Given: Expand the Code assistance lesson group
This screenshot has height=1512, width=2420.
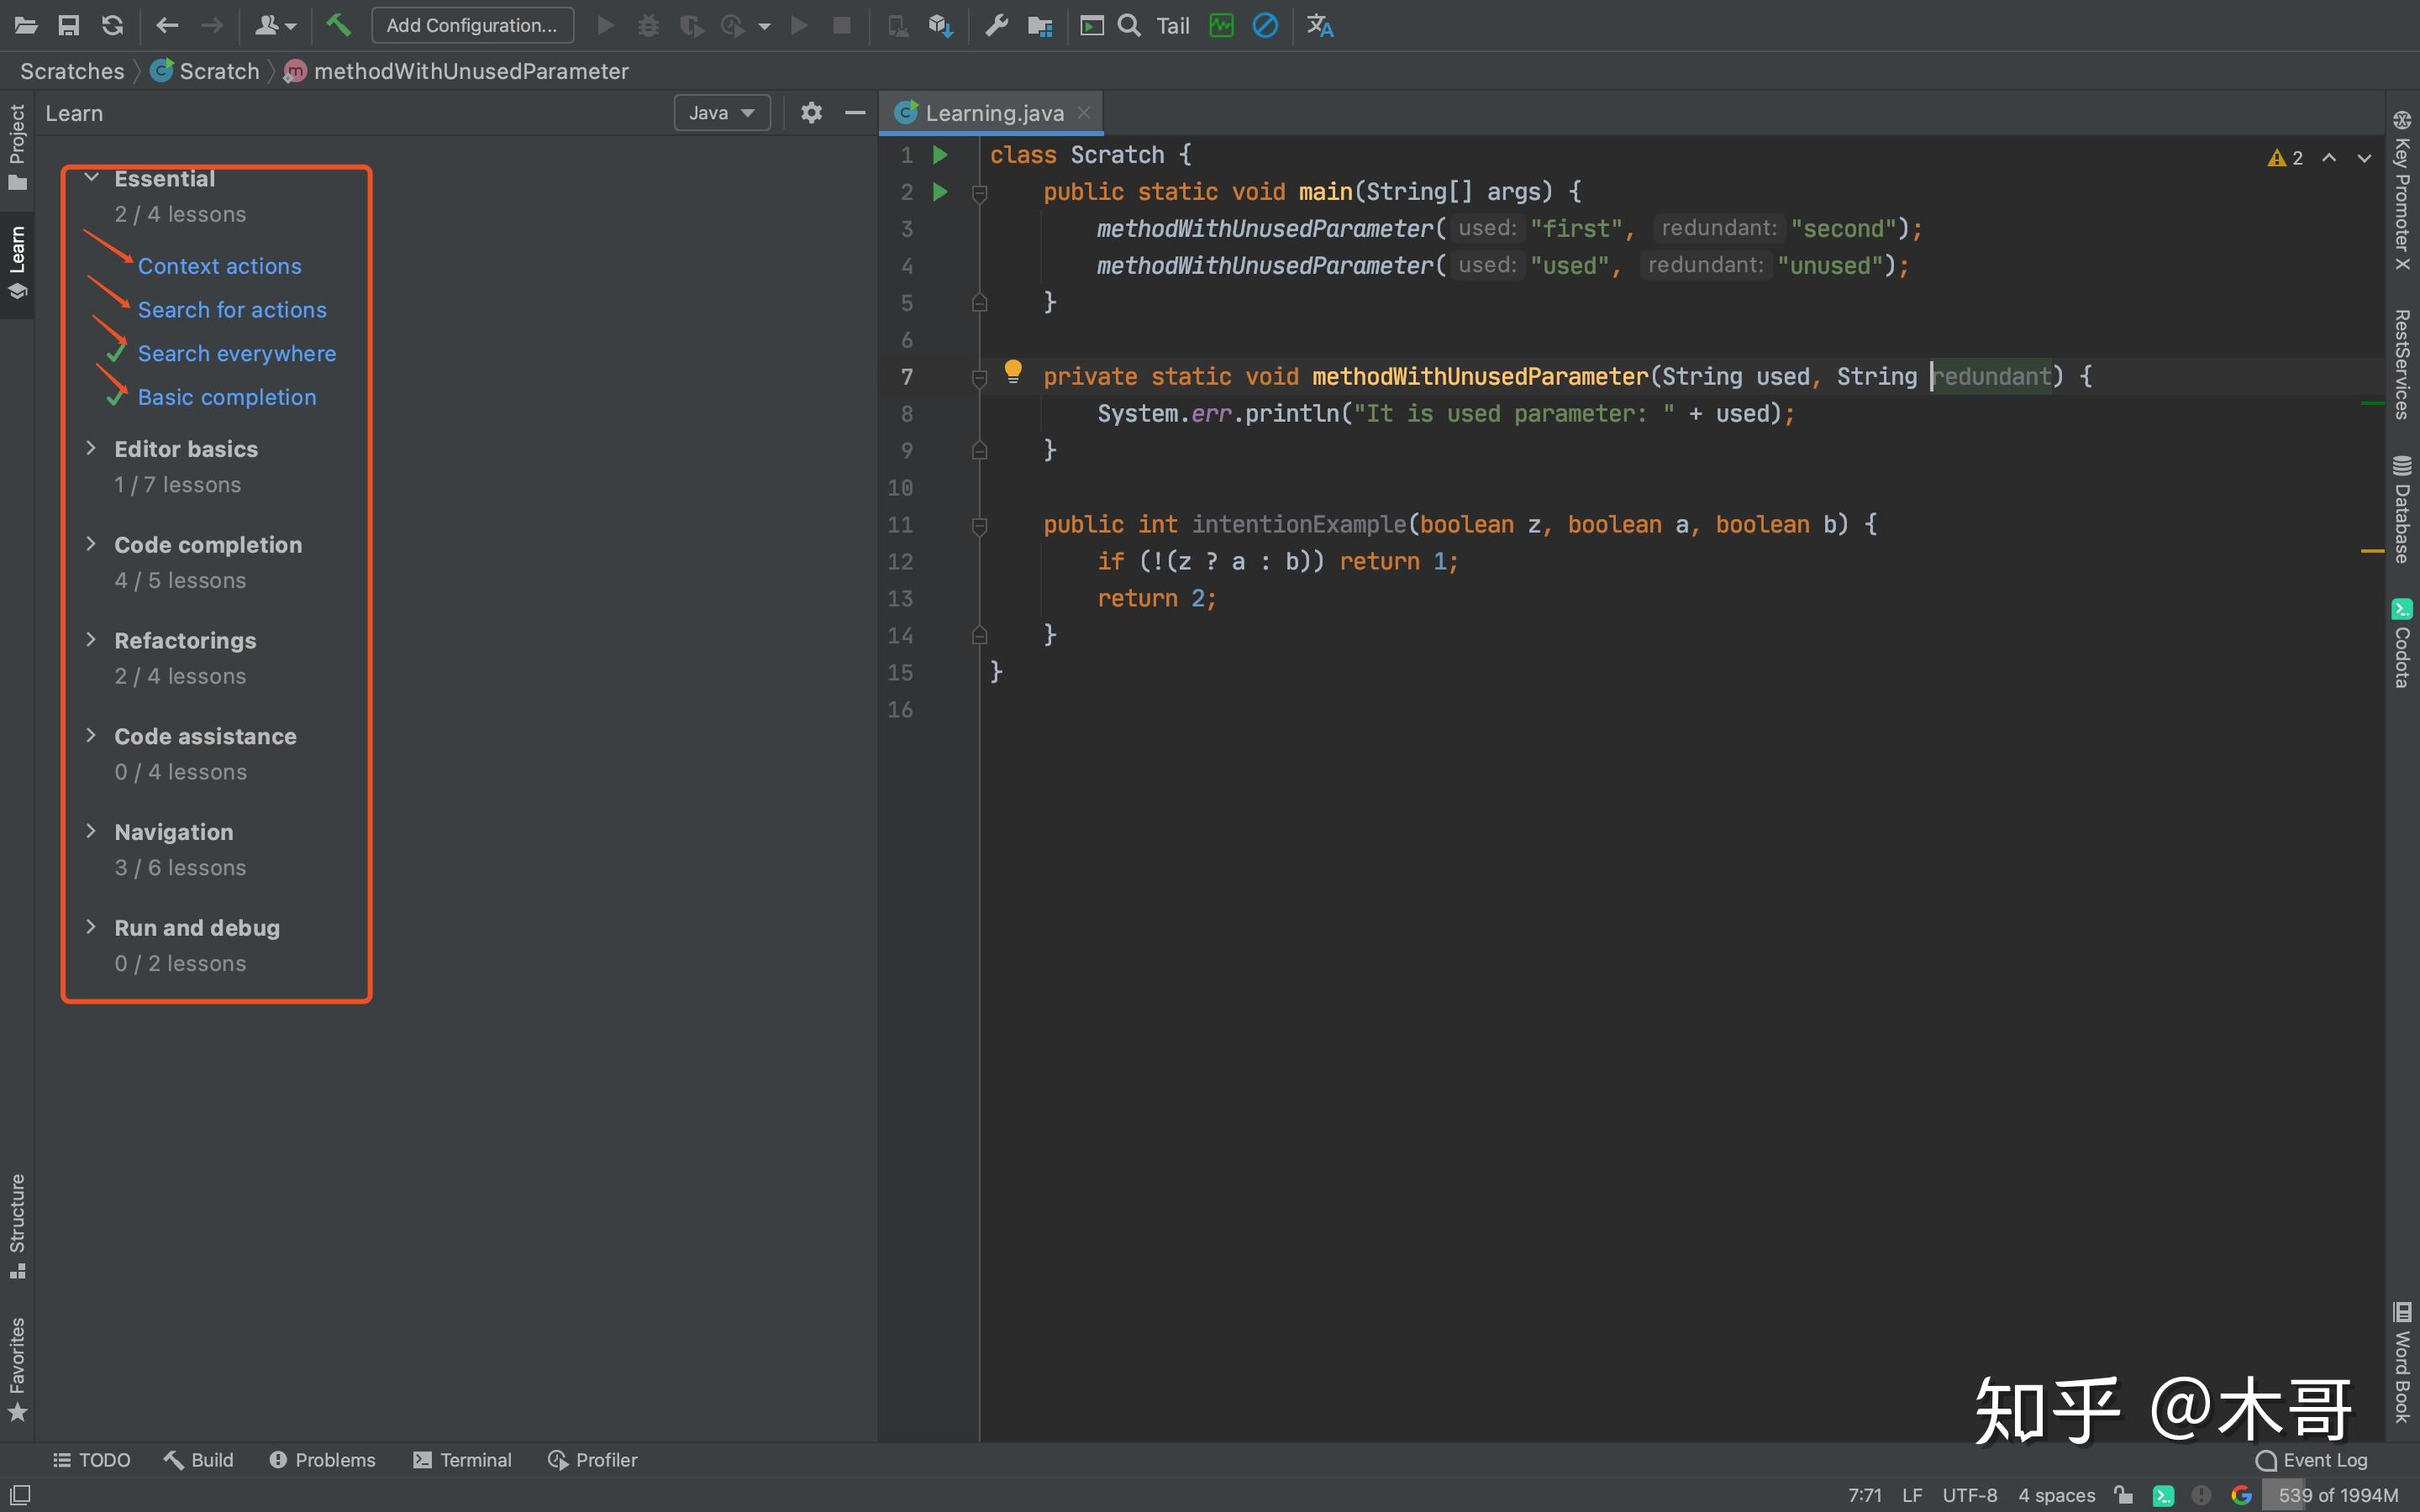Looking at the screenshot, I should click(92, 736).
